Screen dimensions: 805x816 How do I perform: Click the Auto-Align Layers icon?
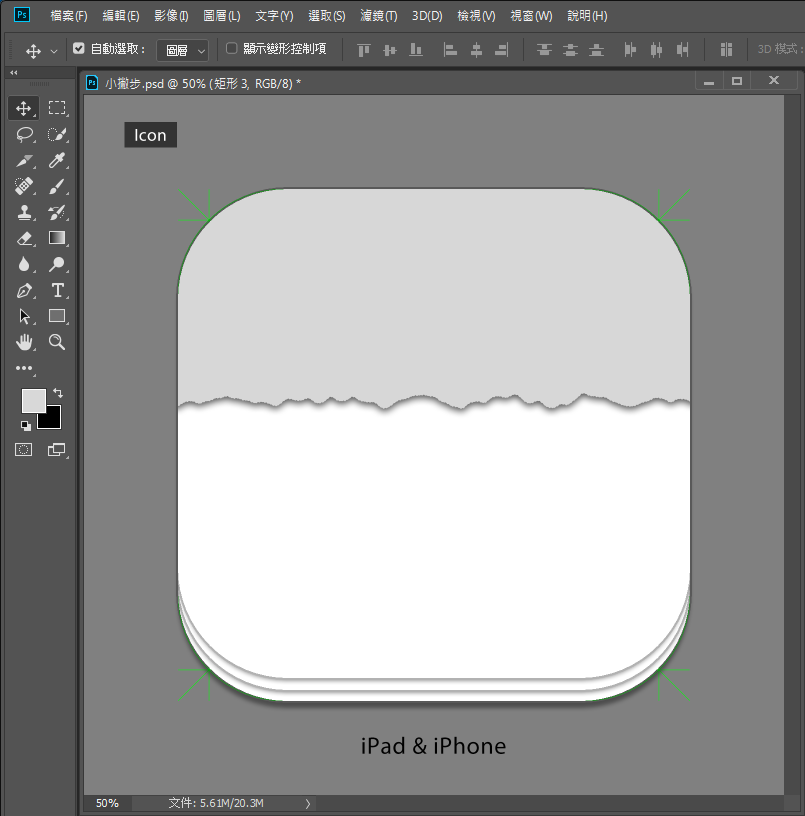point(726,50)
